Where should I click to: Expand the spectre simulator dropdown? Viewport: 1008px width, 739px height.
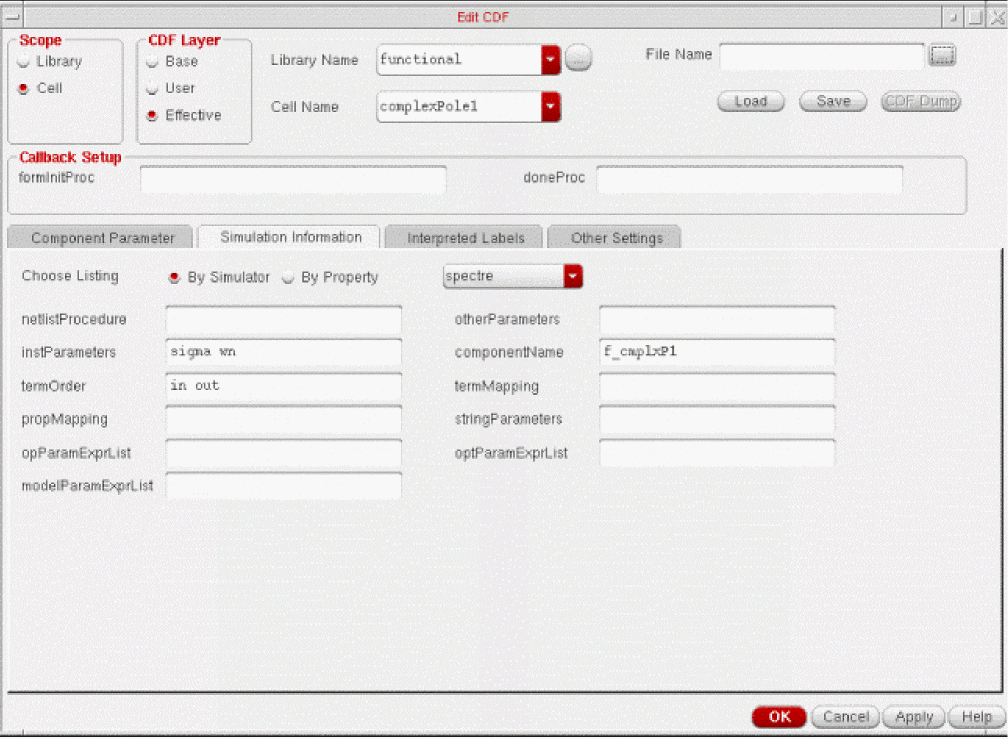572,276
